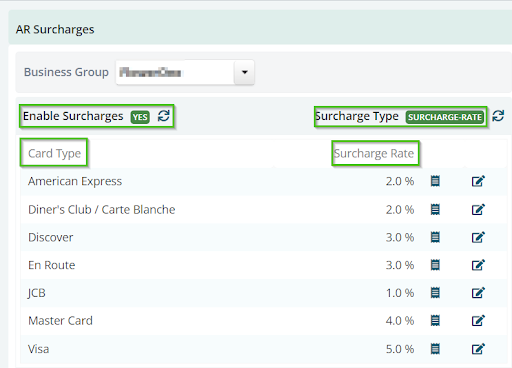The width and height of the screenshot is (512, 368).
Task: Click the 4.0 % rate for Master Card
Action: click(x=400, y=321)
